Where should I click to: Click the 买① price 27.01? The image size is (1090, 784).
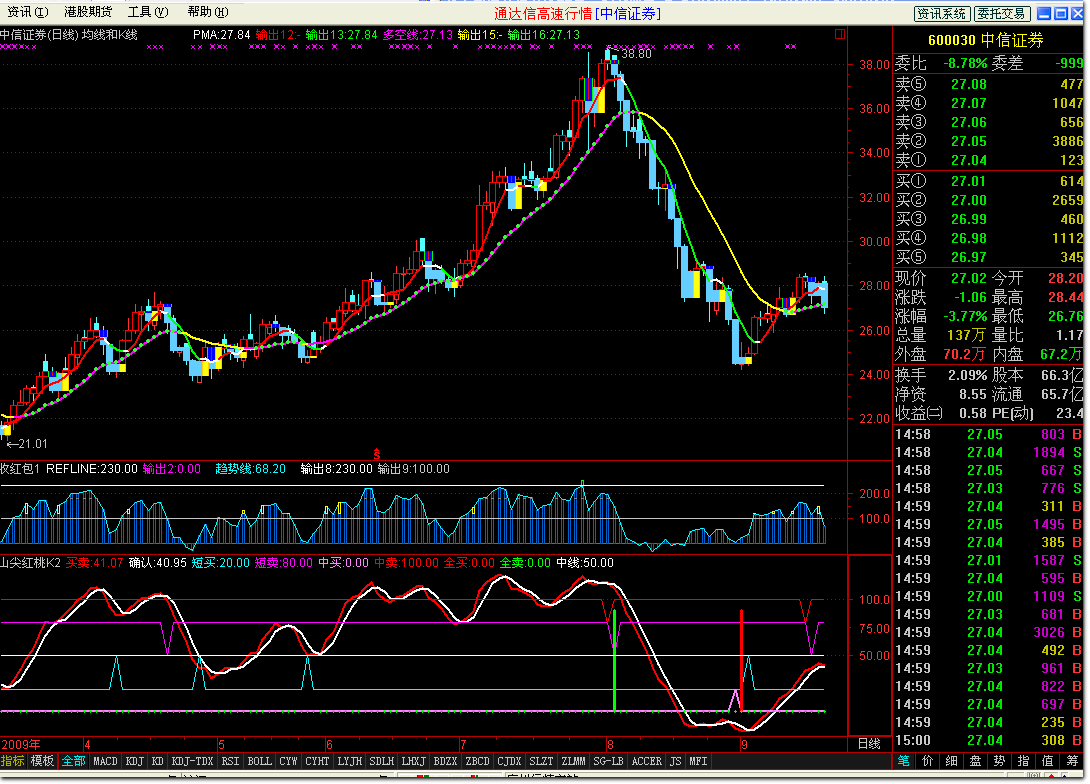point(969,181)
